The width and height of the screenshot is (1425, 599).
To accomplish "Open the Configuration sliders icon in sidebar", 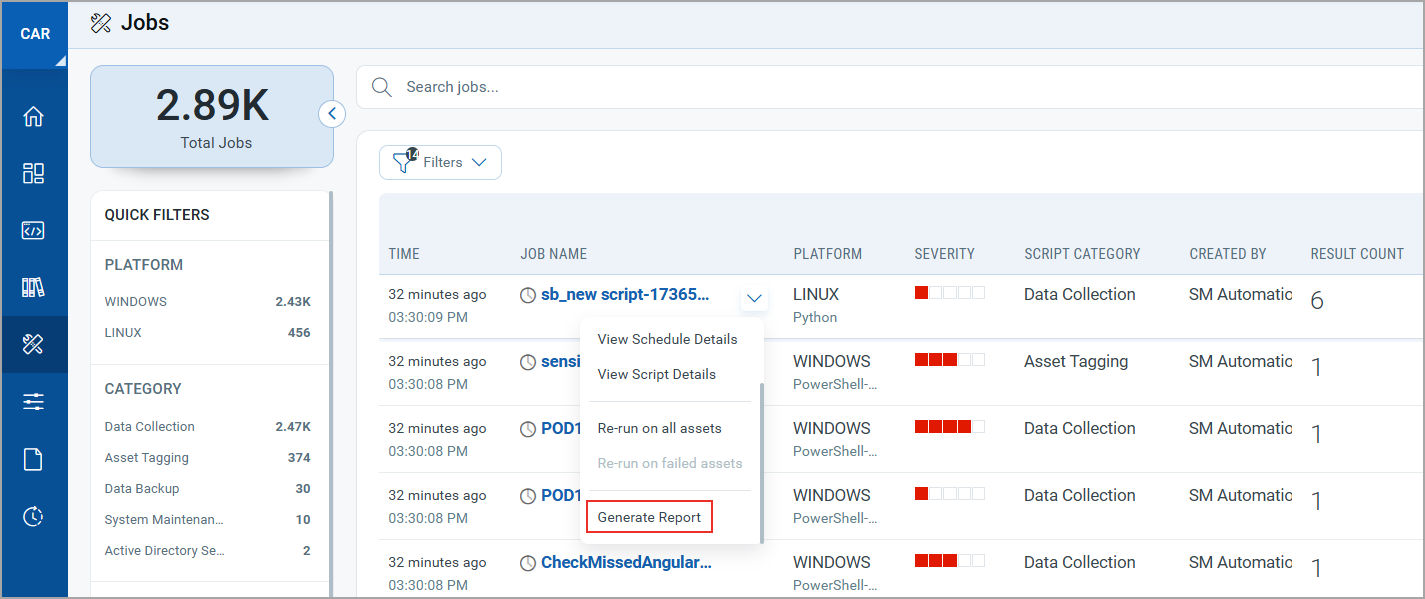I will pyautogui.click(x=33, y=402).
